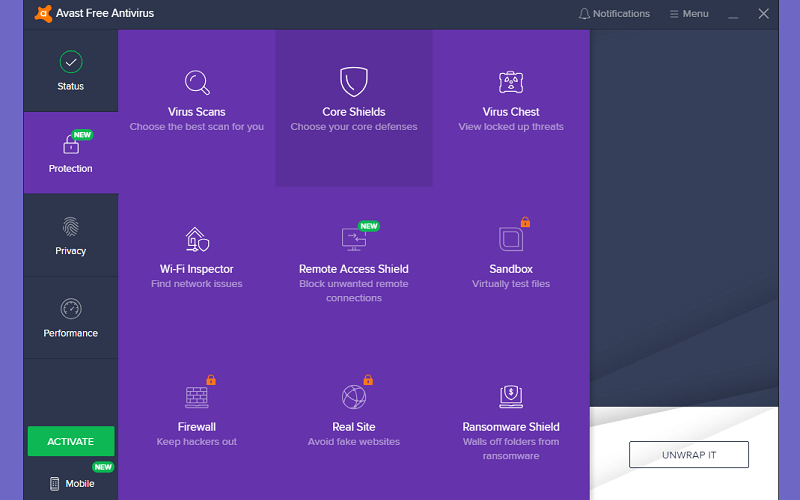
Task: Click the orange lock on Sandbox
Action: click(x=525, y=222)
